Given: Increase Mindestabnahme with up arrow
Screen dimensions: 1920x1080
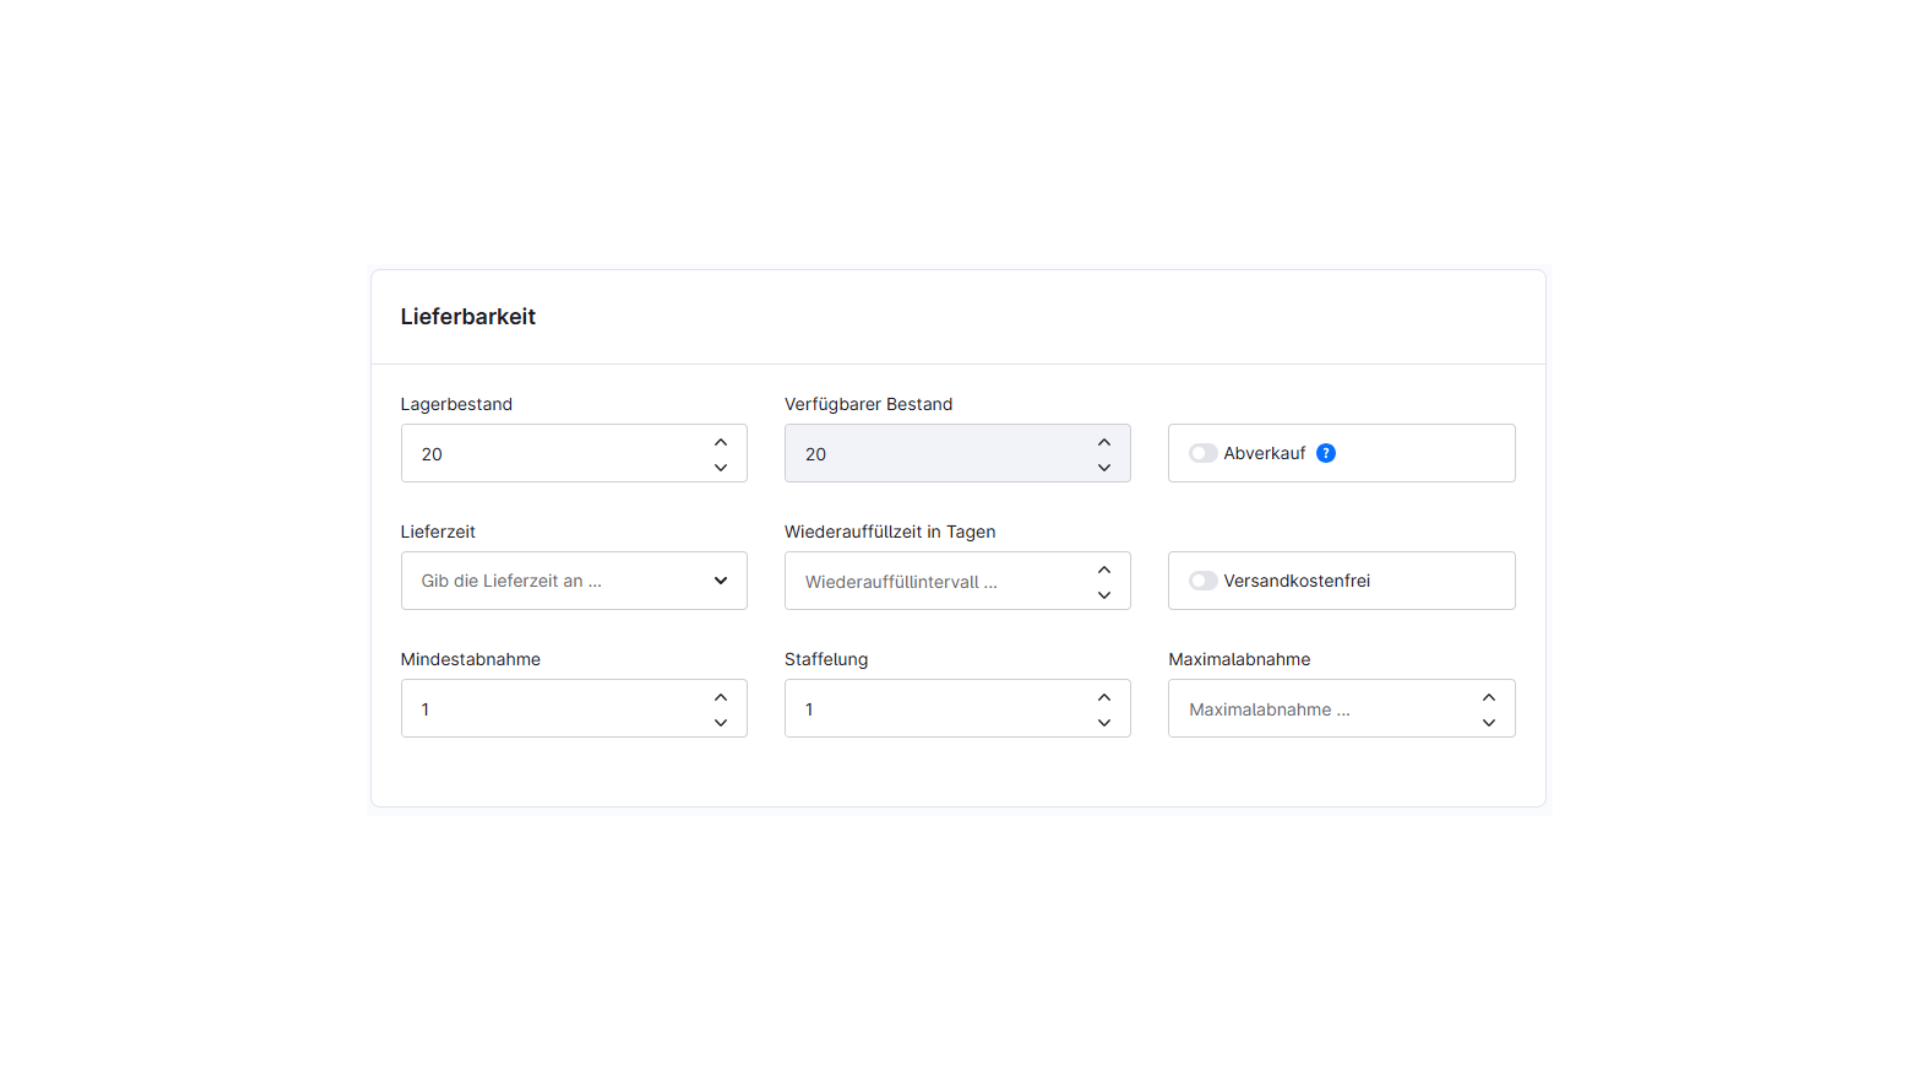Looking at the screenshot, I should click(720, 697).
